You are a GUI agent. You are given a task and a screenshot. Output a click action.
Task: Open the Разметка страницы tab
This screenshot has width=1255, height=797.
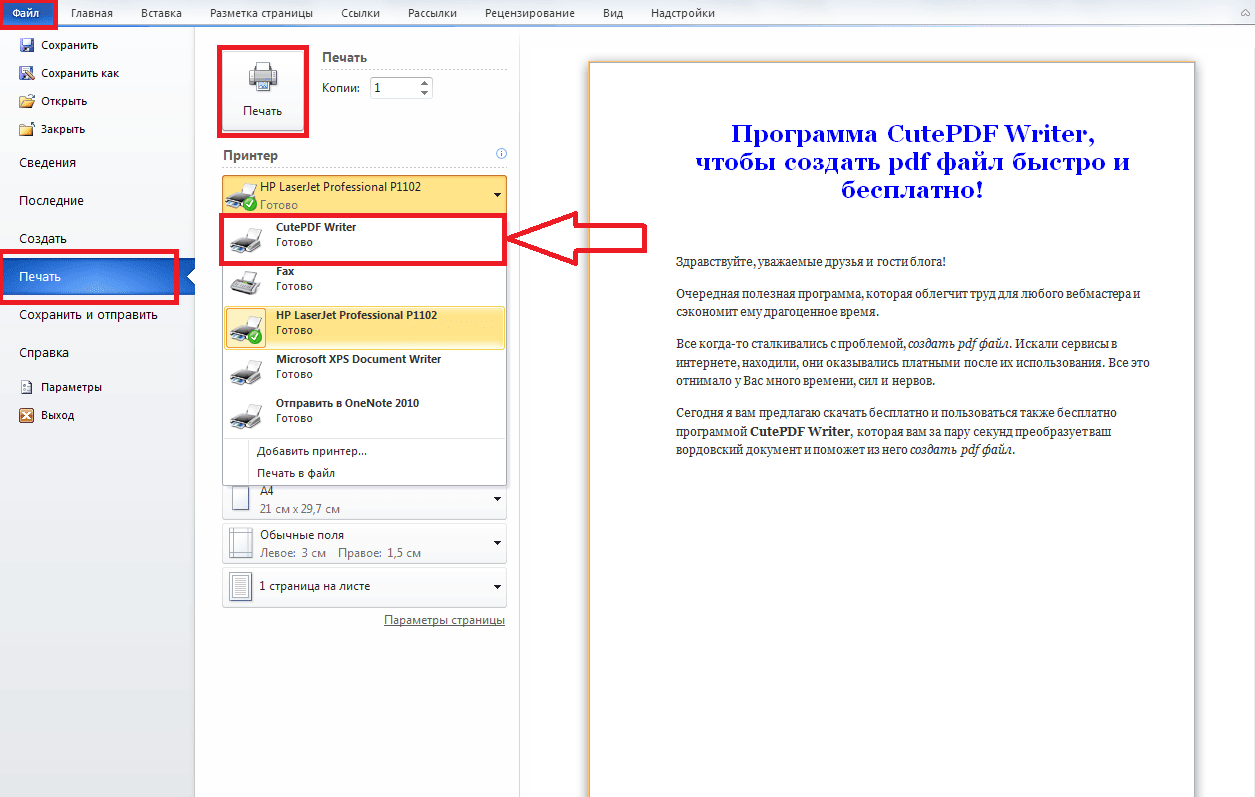click(x=261, y=13)
